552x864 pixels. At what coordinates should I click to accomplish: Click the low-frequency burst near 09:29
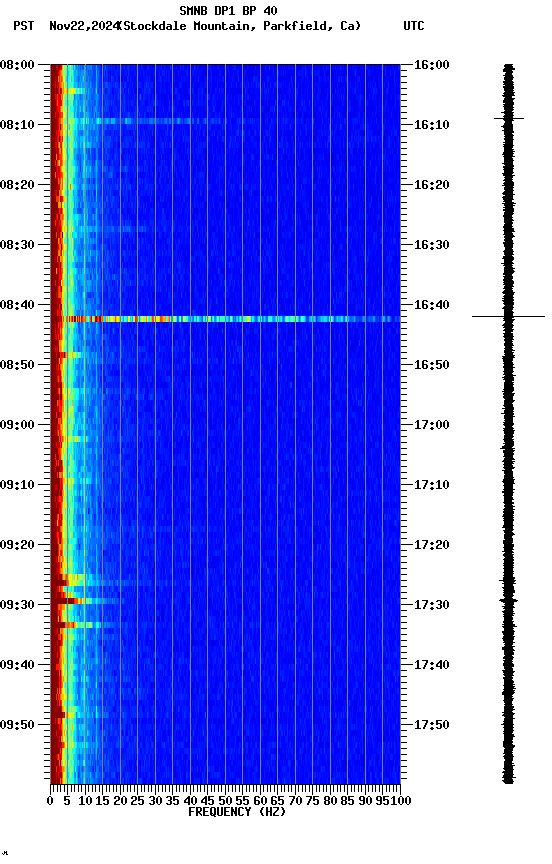83,601
